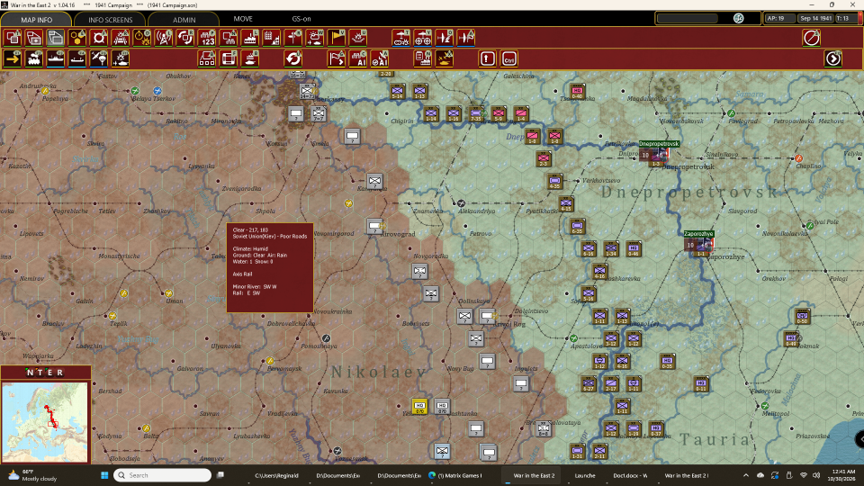This screenshot has width=864, height=486.
Task: Switch to the INFO SCREENS tab
Action: [110, 19]
